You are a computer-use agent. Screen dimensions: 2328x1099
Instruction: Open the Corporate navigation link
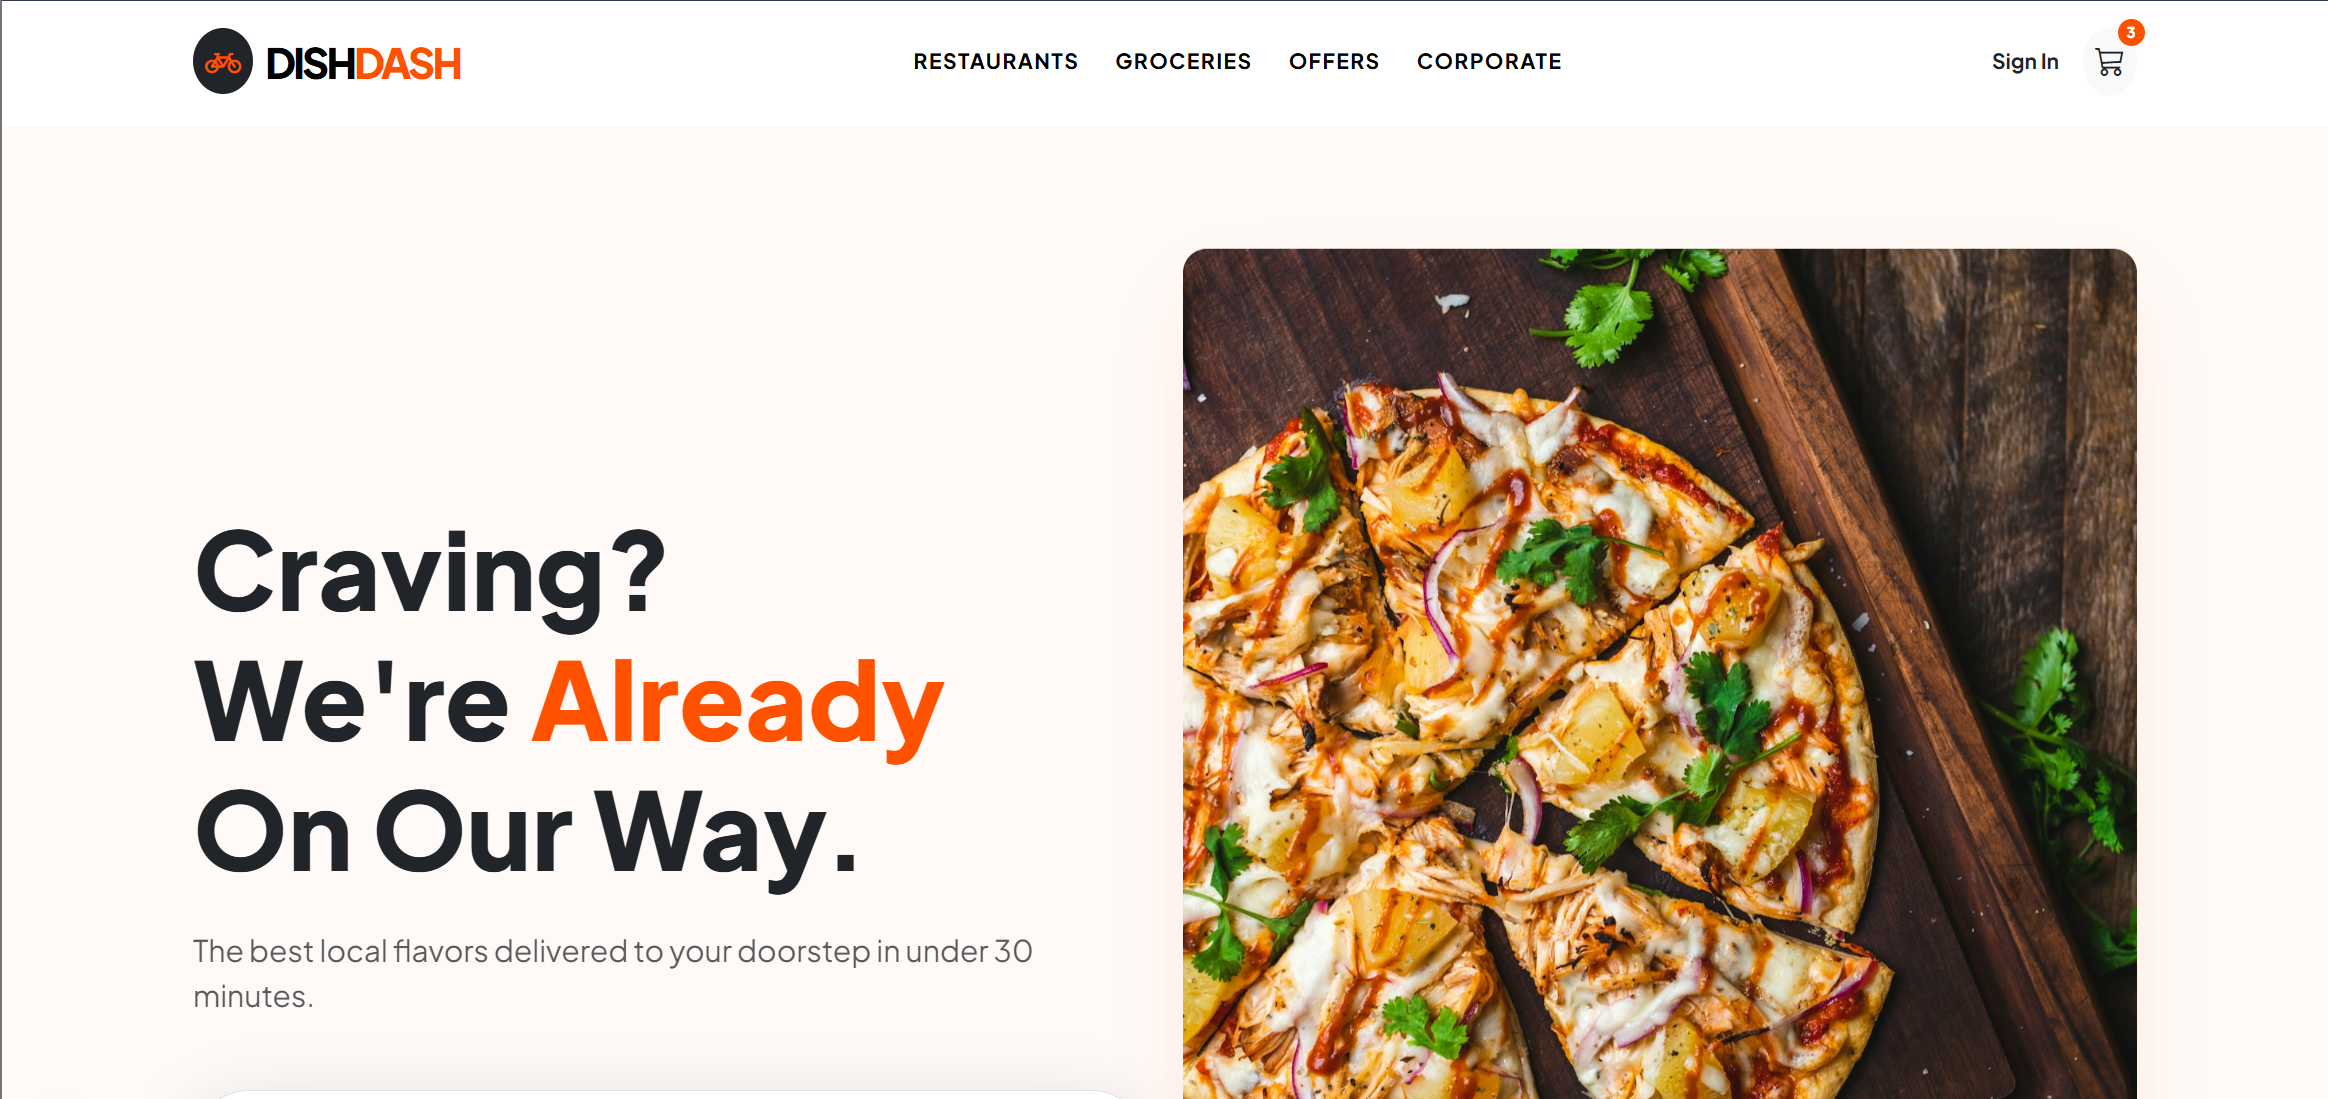(1489, 62)
